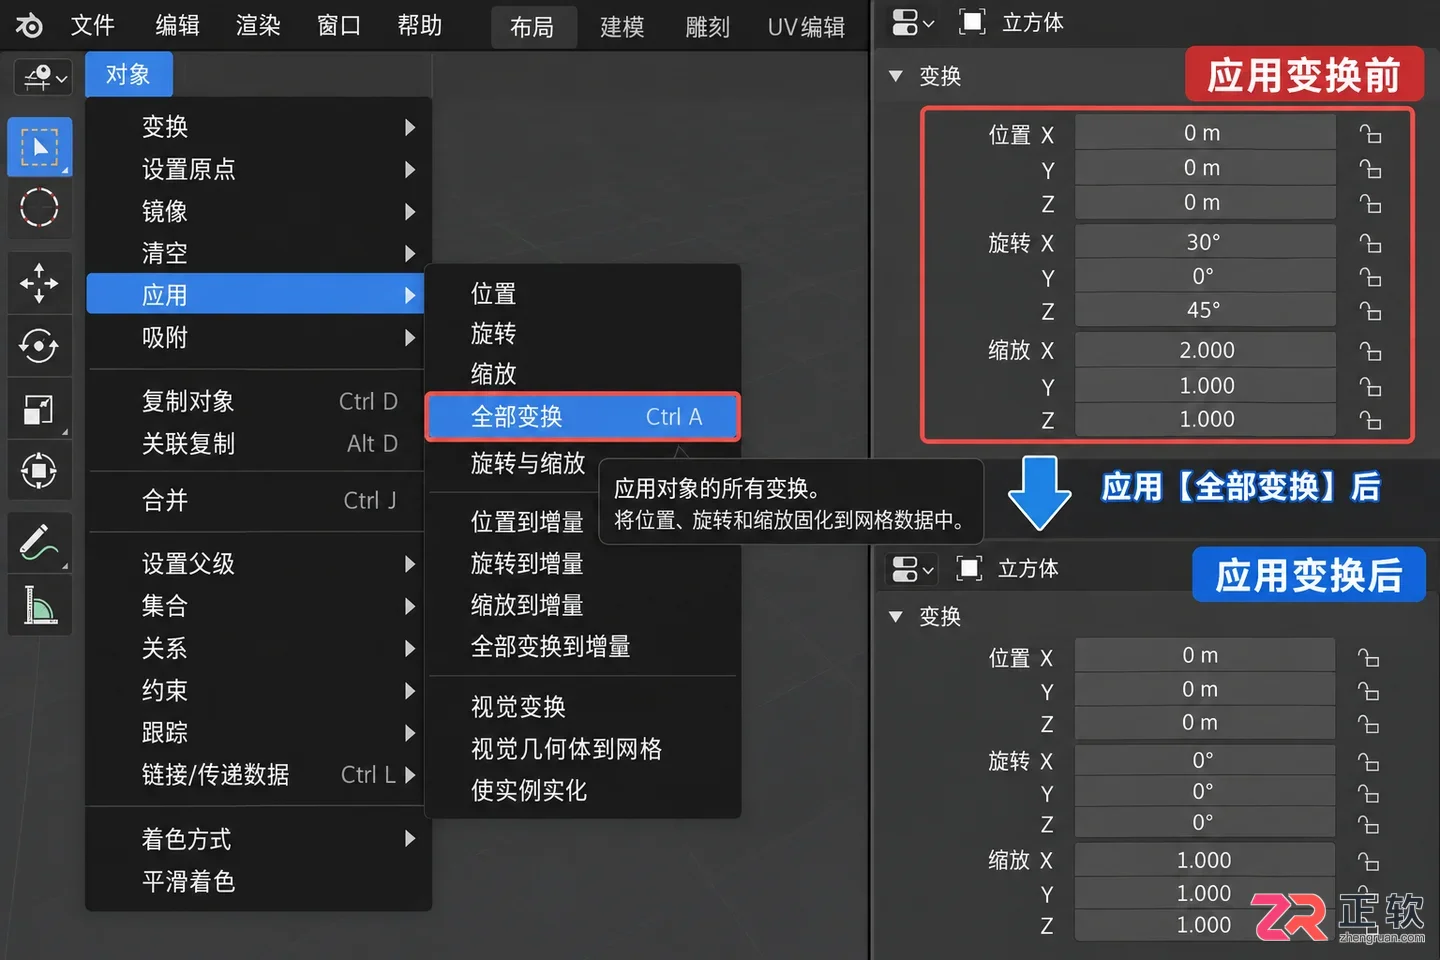Toggle lock for 旋转 X 30° field
The image size is (1440, 960).
click(1370, 243)
